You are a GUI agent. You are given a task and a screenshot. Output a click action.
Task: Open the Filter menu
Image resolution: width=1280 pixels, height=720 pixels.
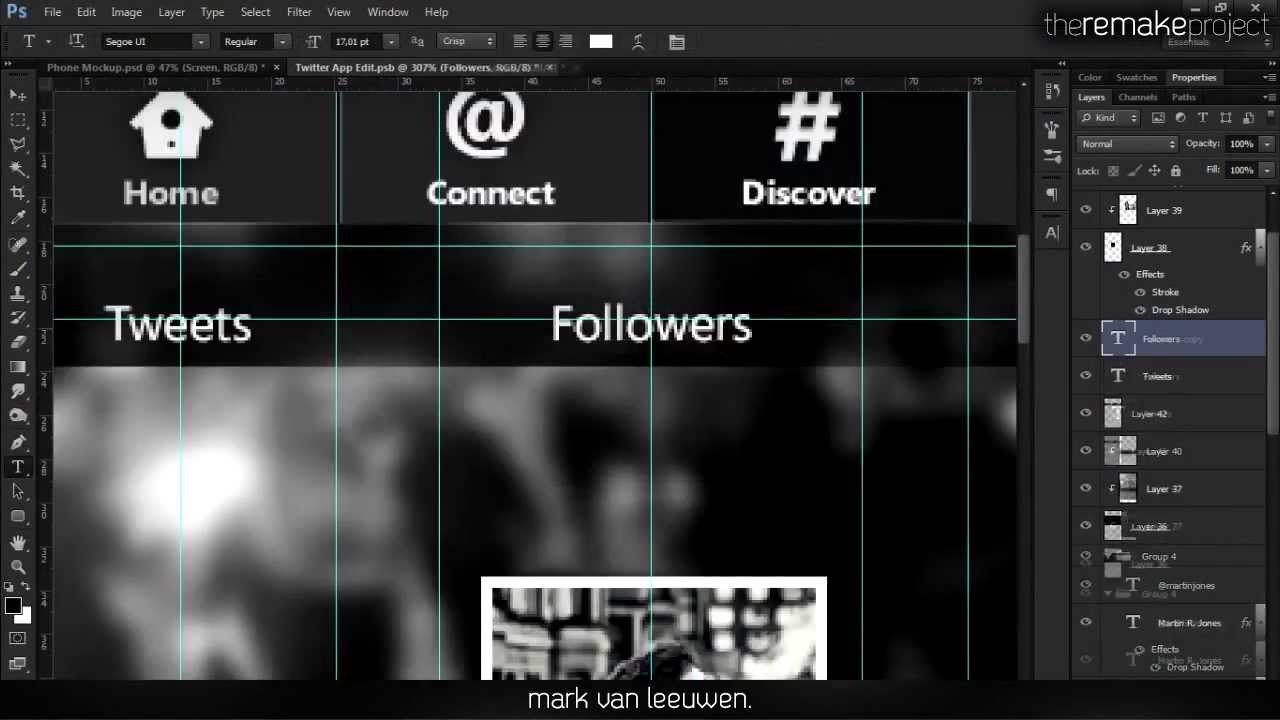coord(299,12)
